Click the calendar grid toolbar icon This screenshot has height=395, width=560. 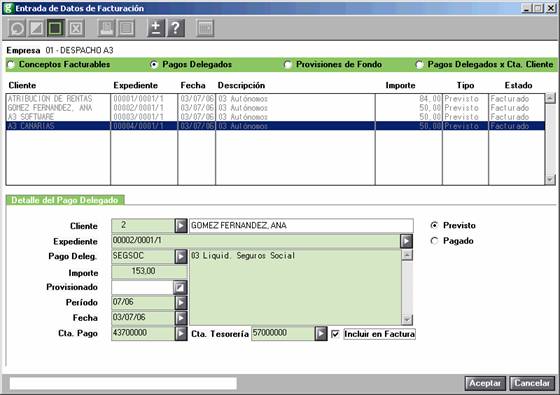tap(205, 28)
